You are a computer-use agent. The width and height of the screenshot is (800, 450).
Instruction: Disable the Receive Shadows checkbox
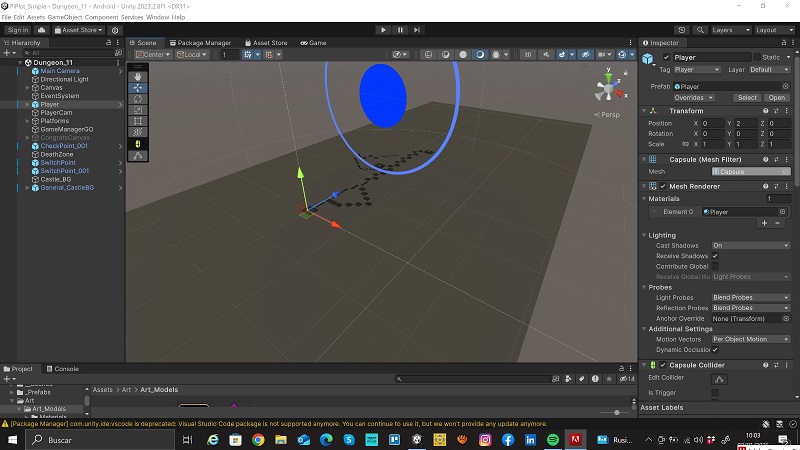[715, 256]
